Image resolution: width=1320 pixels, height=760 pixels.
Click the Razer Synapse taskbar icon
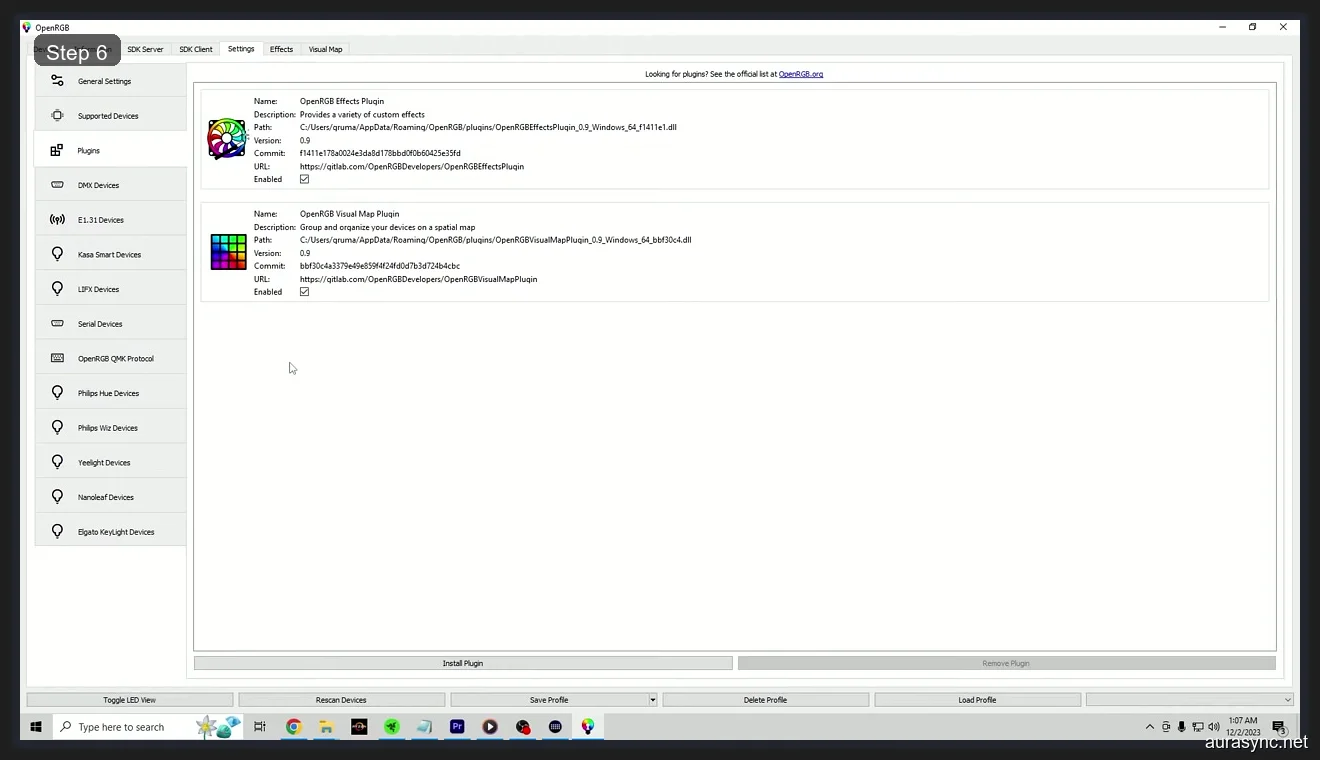click(392, 727)
